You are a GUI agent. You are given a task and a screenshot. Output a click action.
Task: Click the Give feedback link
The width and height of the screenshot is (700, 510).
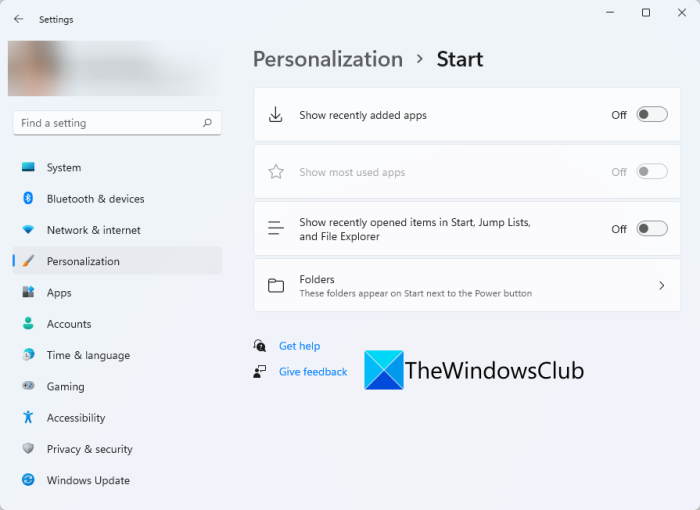tap(313, 372)
